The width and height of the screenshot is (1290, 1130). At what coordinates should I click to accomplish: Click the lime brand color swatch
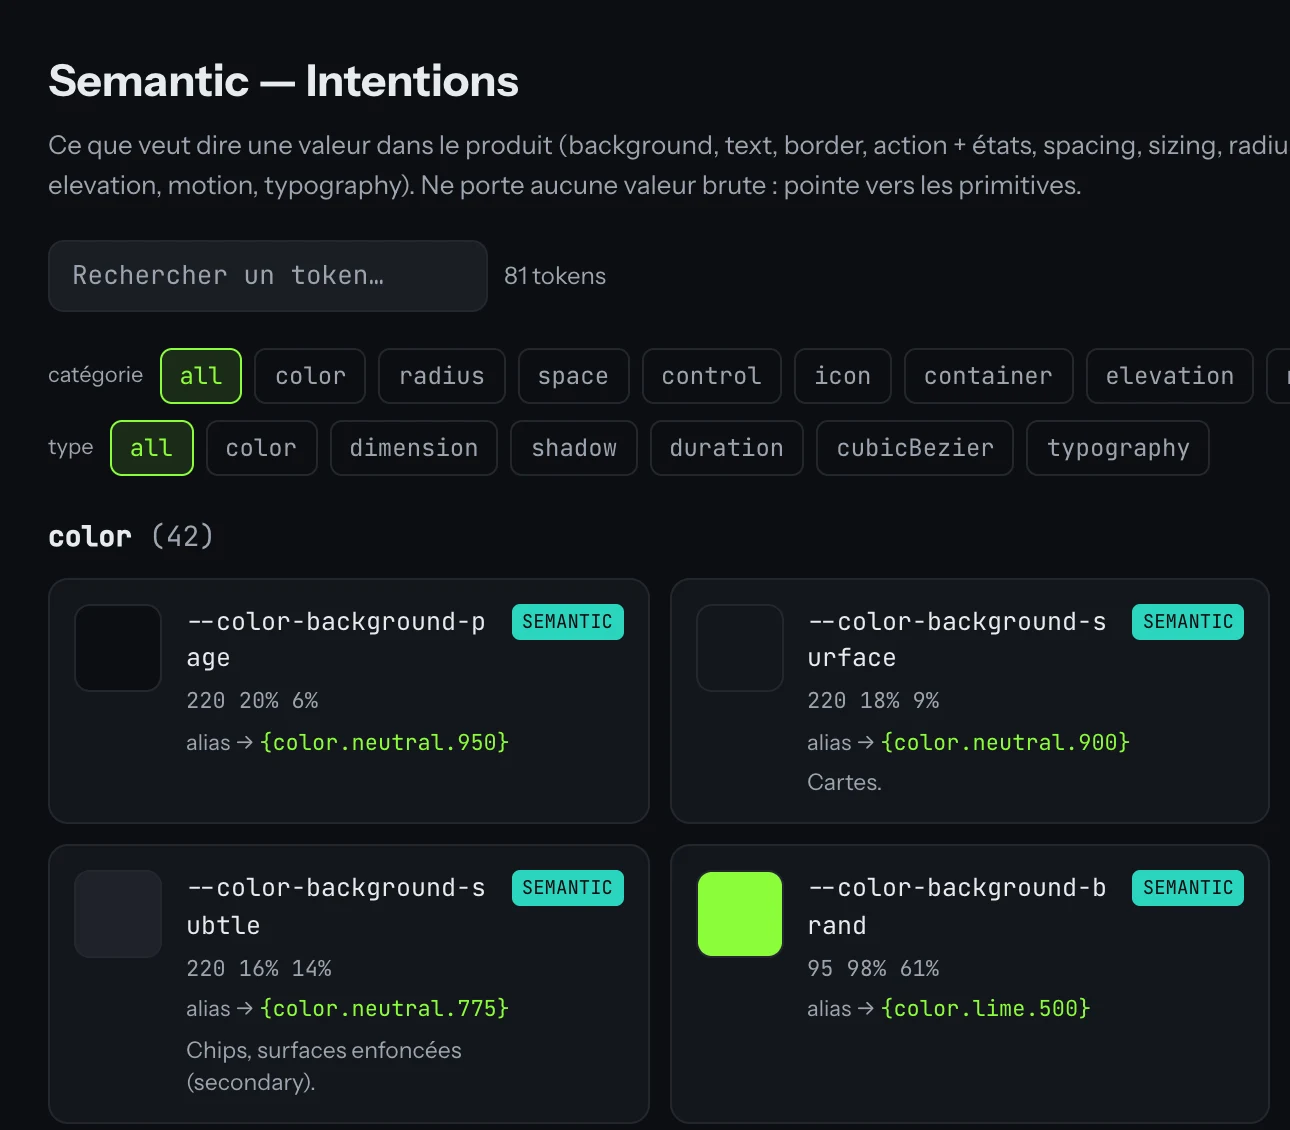740,914
